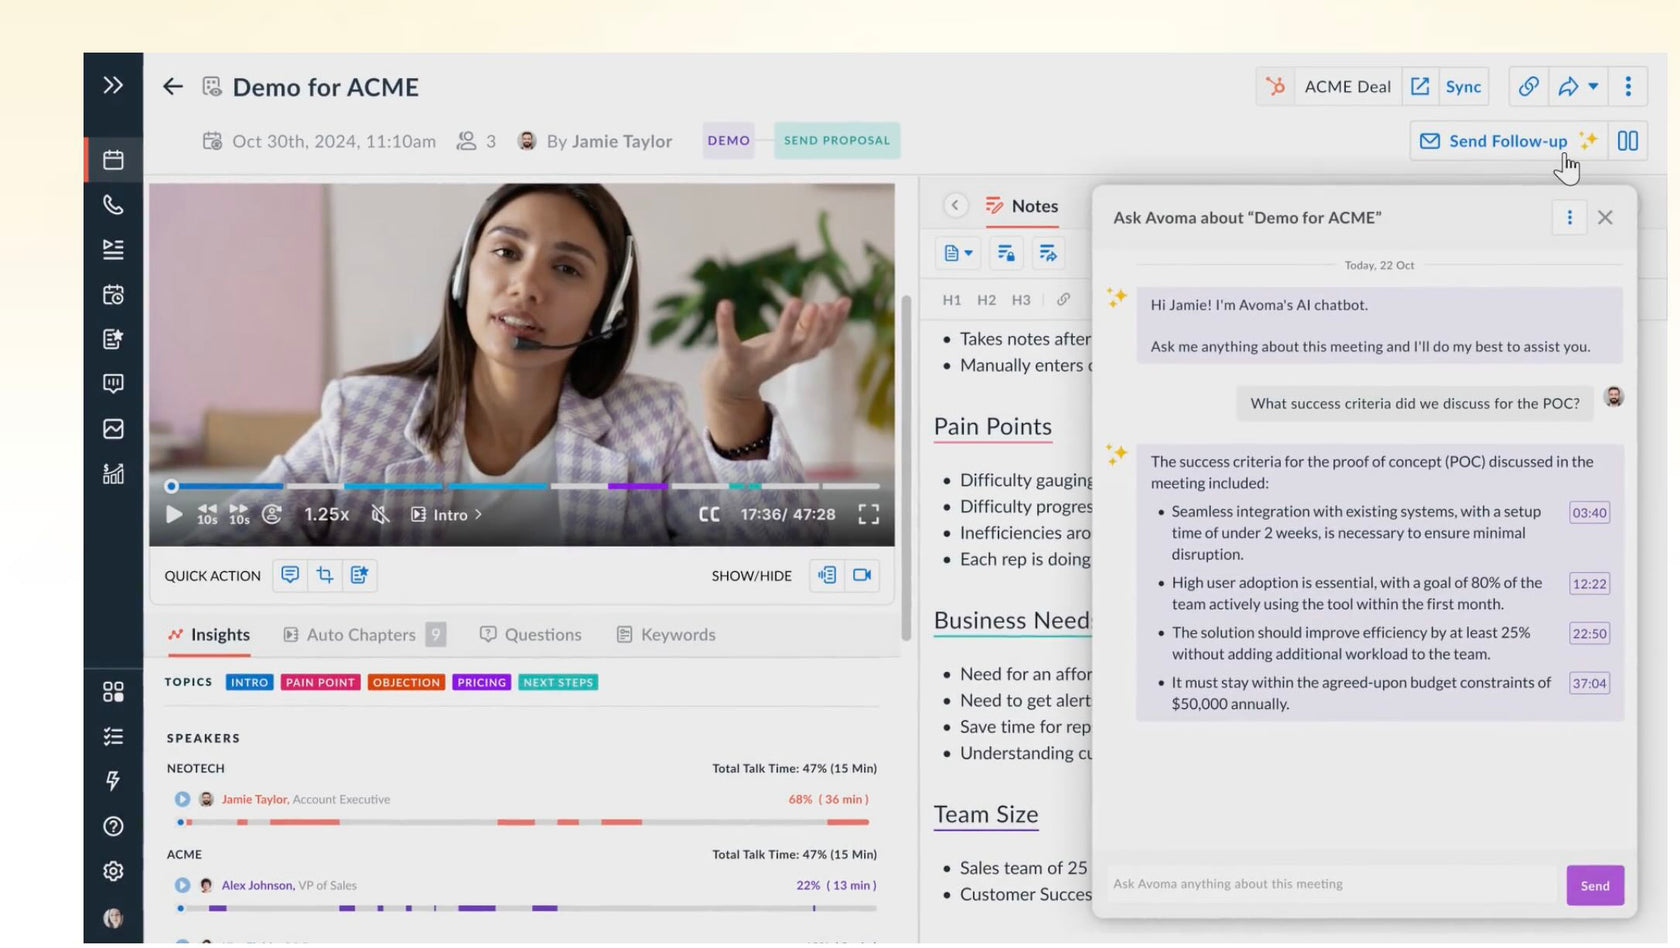Open the phone calls icon in sidebar

click(x=113, y=205)
